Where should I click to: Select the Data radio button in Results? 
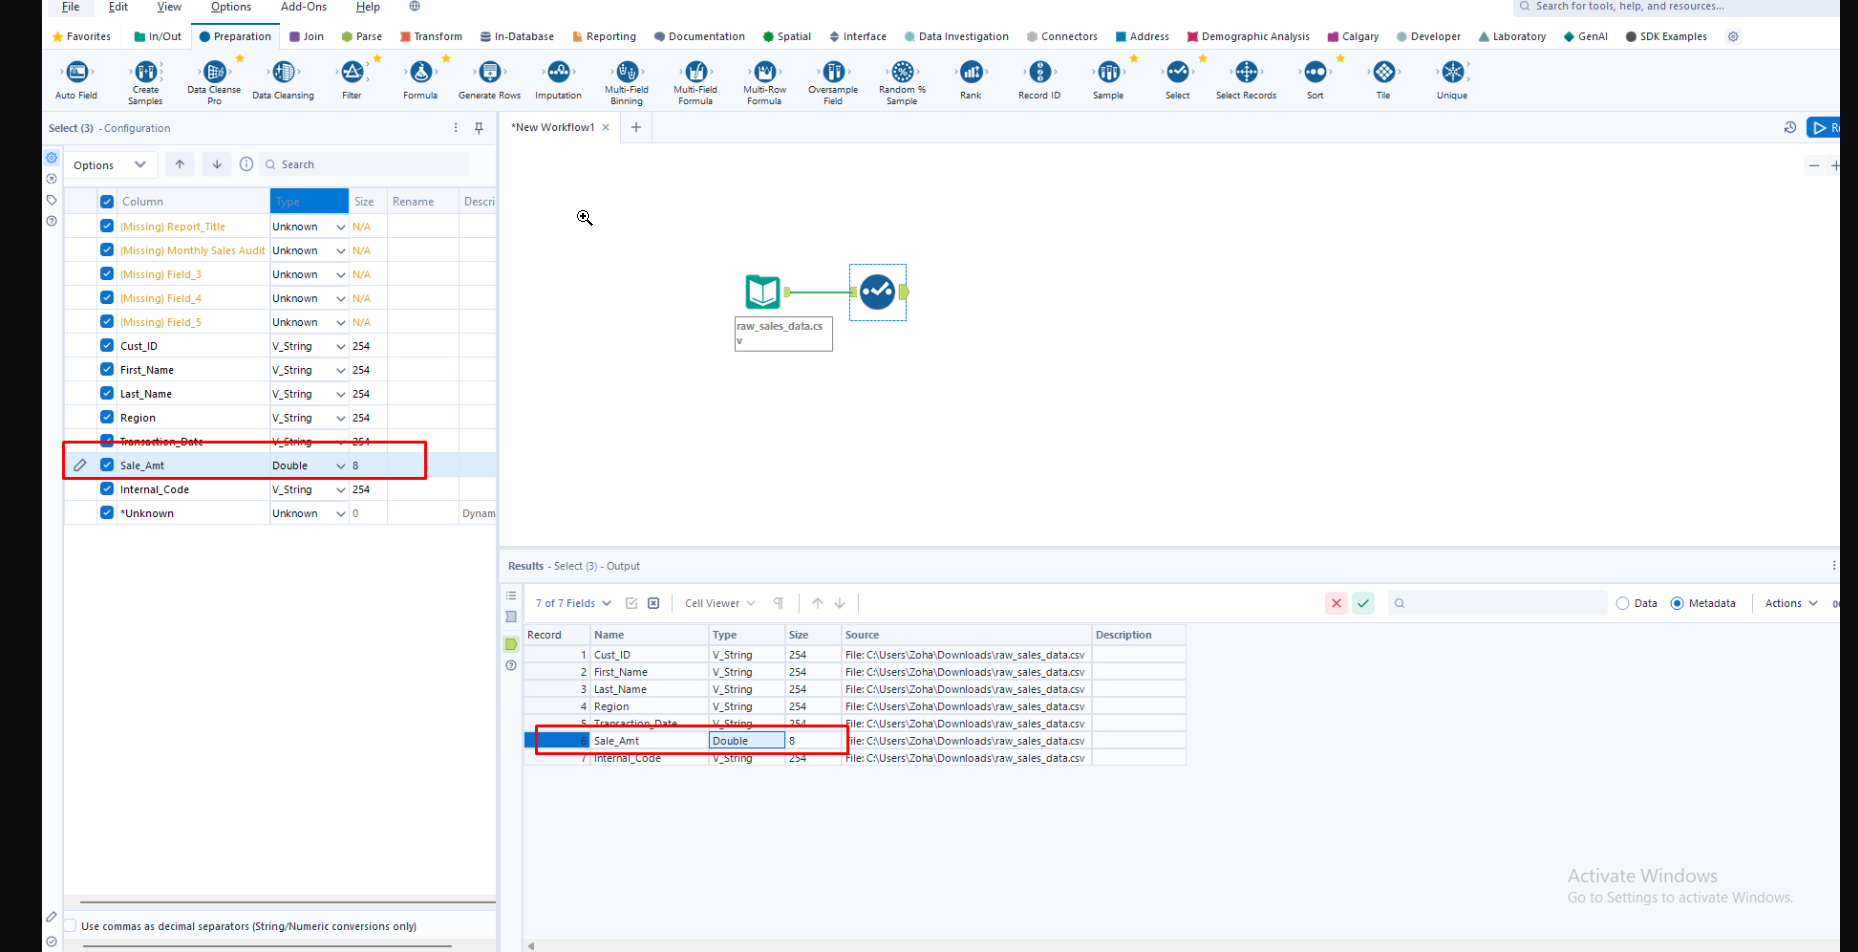click(1623, 603)
